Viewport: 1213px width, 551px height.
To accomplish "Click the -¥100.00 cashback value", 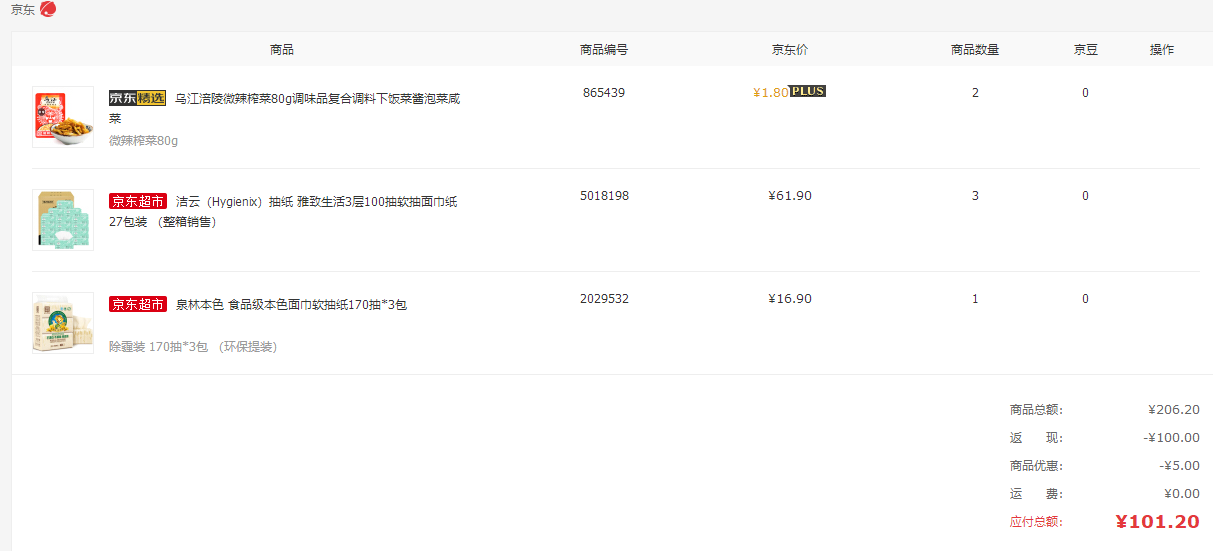I will pyautogui.click(x=1171, y=437).
